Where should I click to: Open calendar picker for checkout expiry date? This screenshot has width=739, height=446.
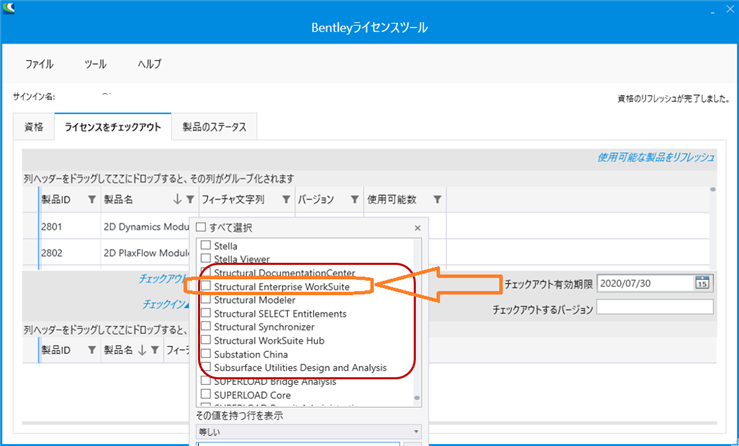(x=702, y=283)
